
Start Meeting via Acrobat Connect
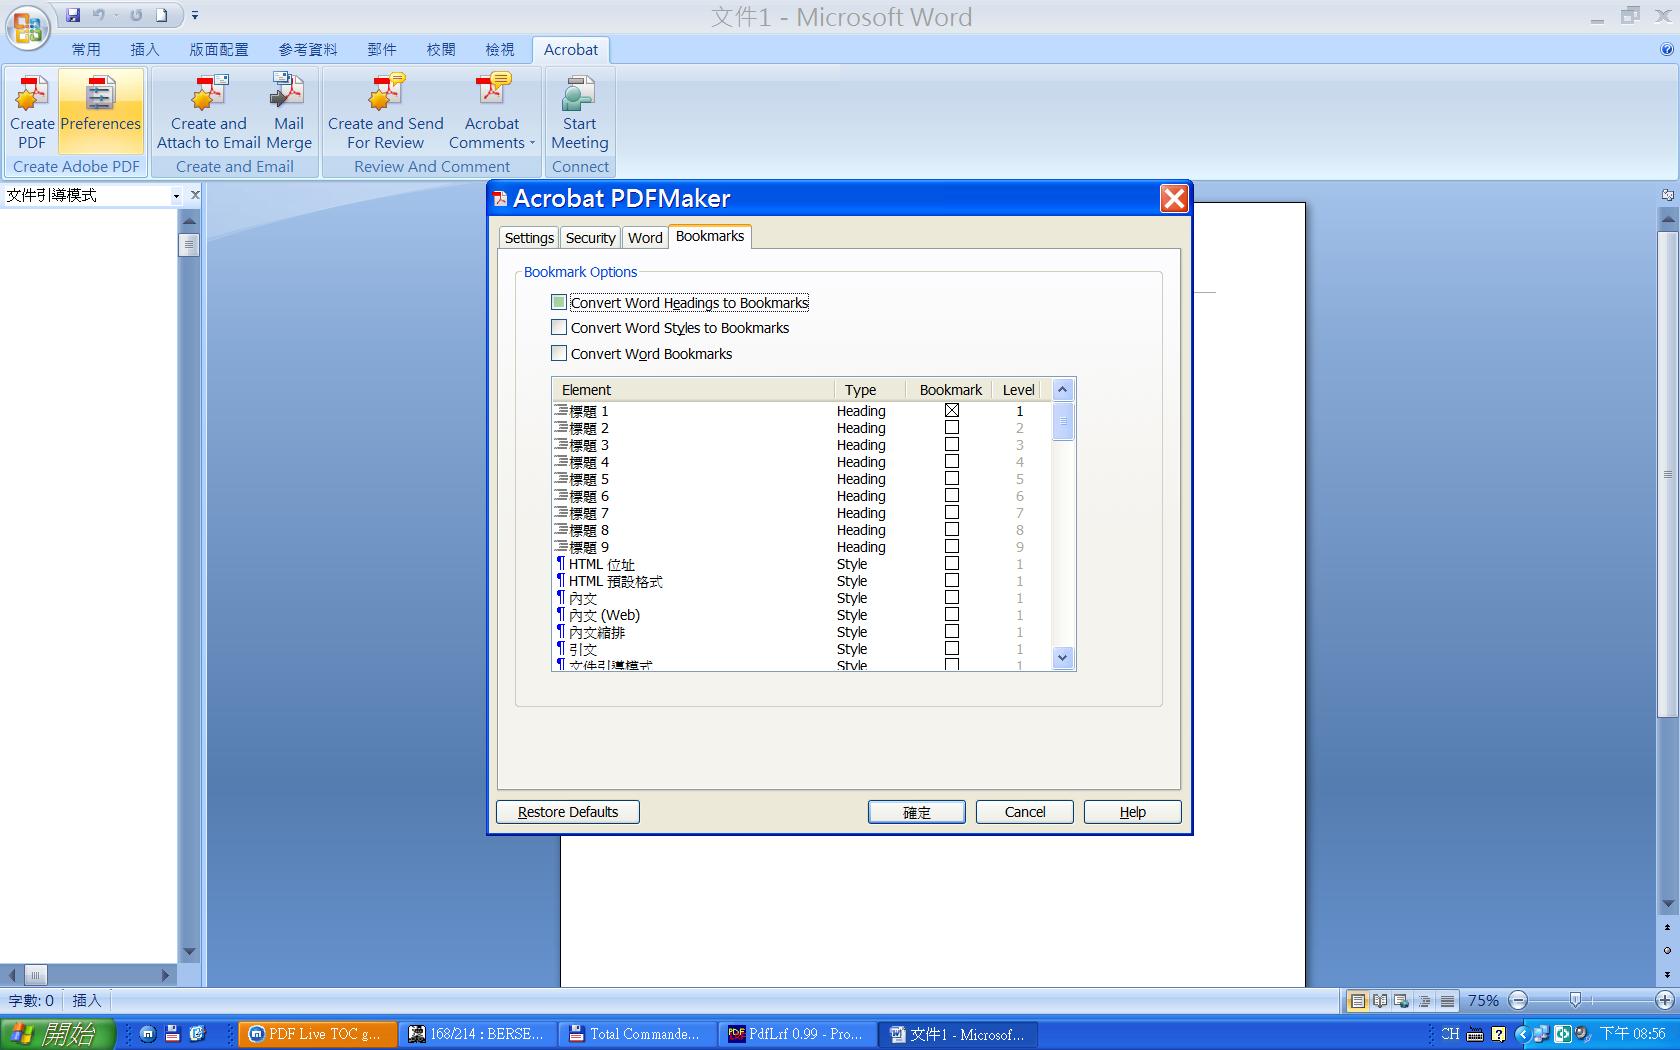(579, 112)
